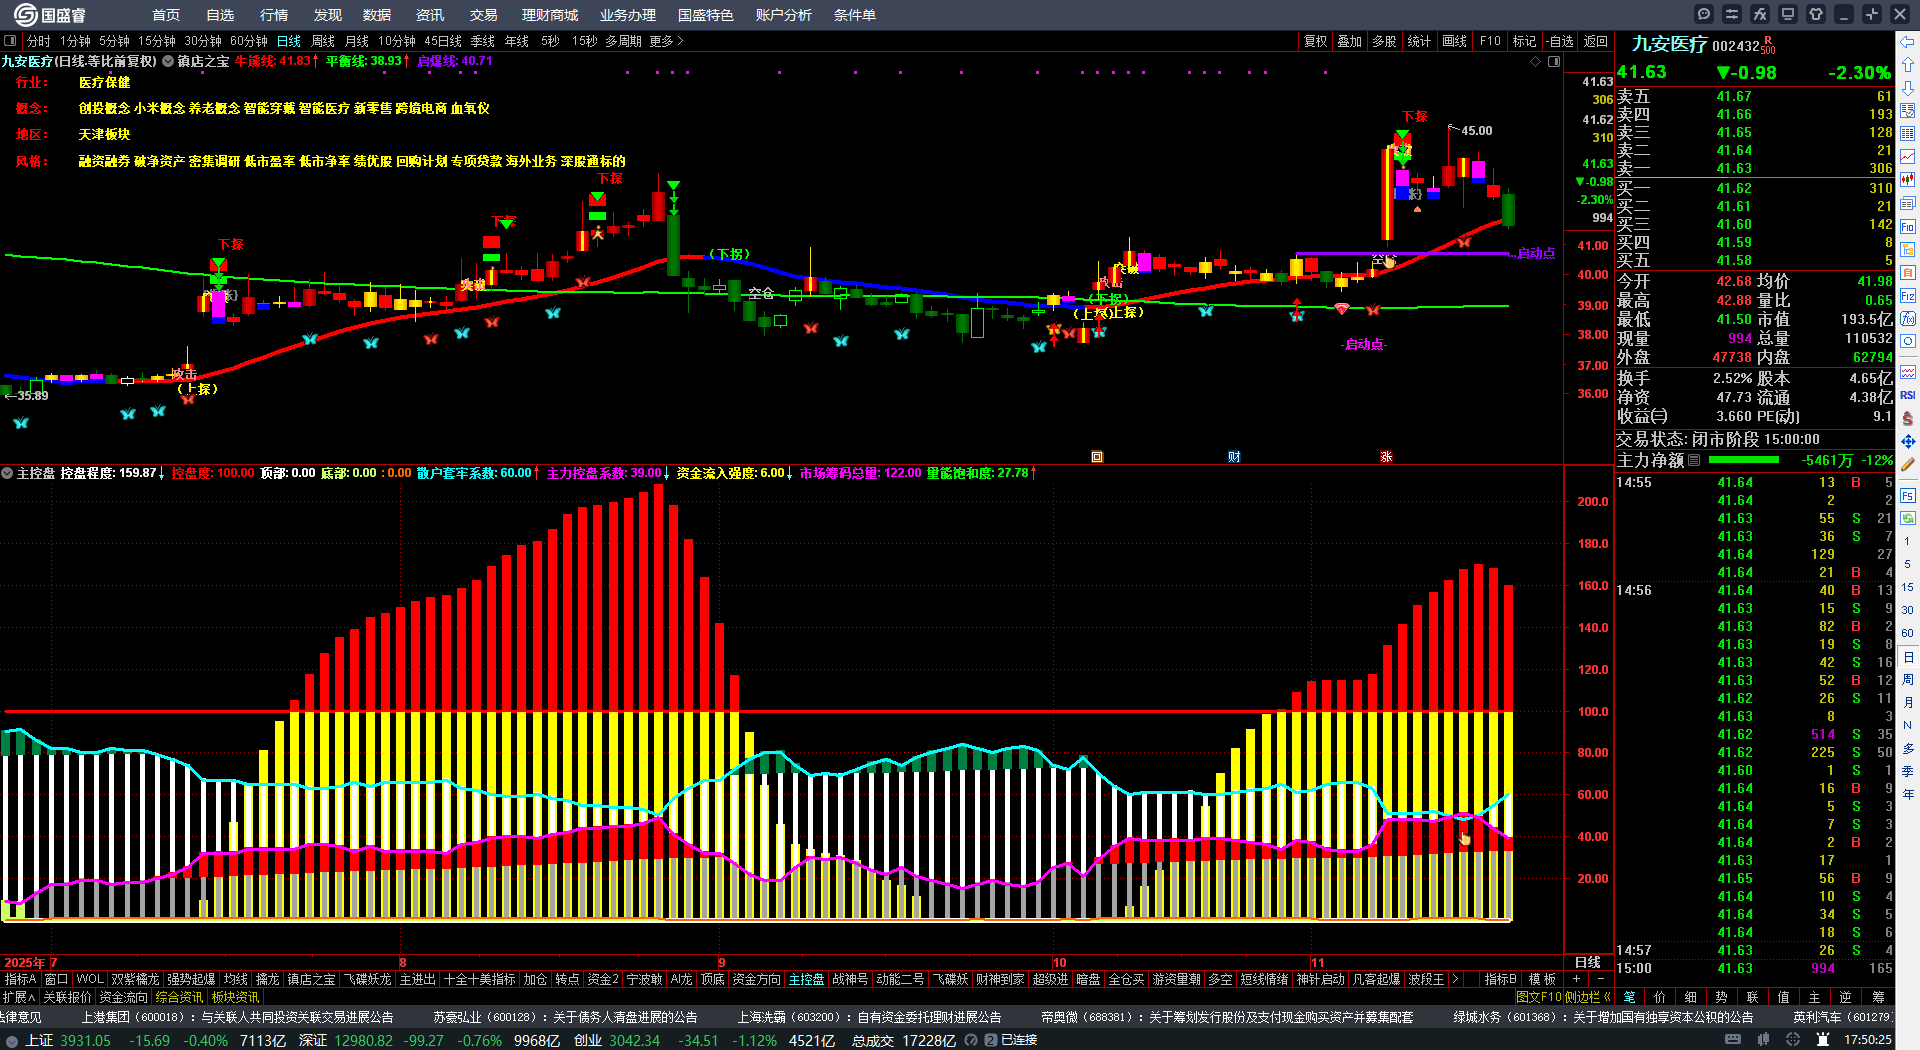Click the 模板 template button
This screenshot has height=1050, width=1920.
(1543, 979)
